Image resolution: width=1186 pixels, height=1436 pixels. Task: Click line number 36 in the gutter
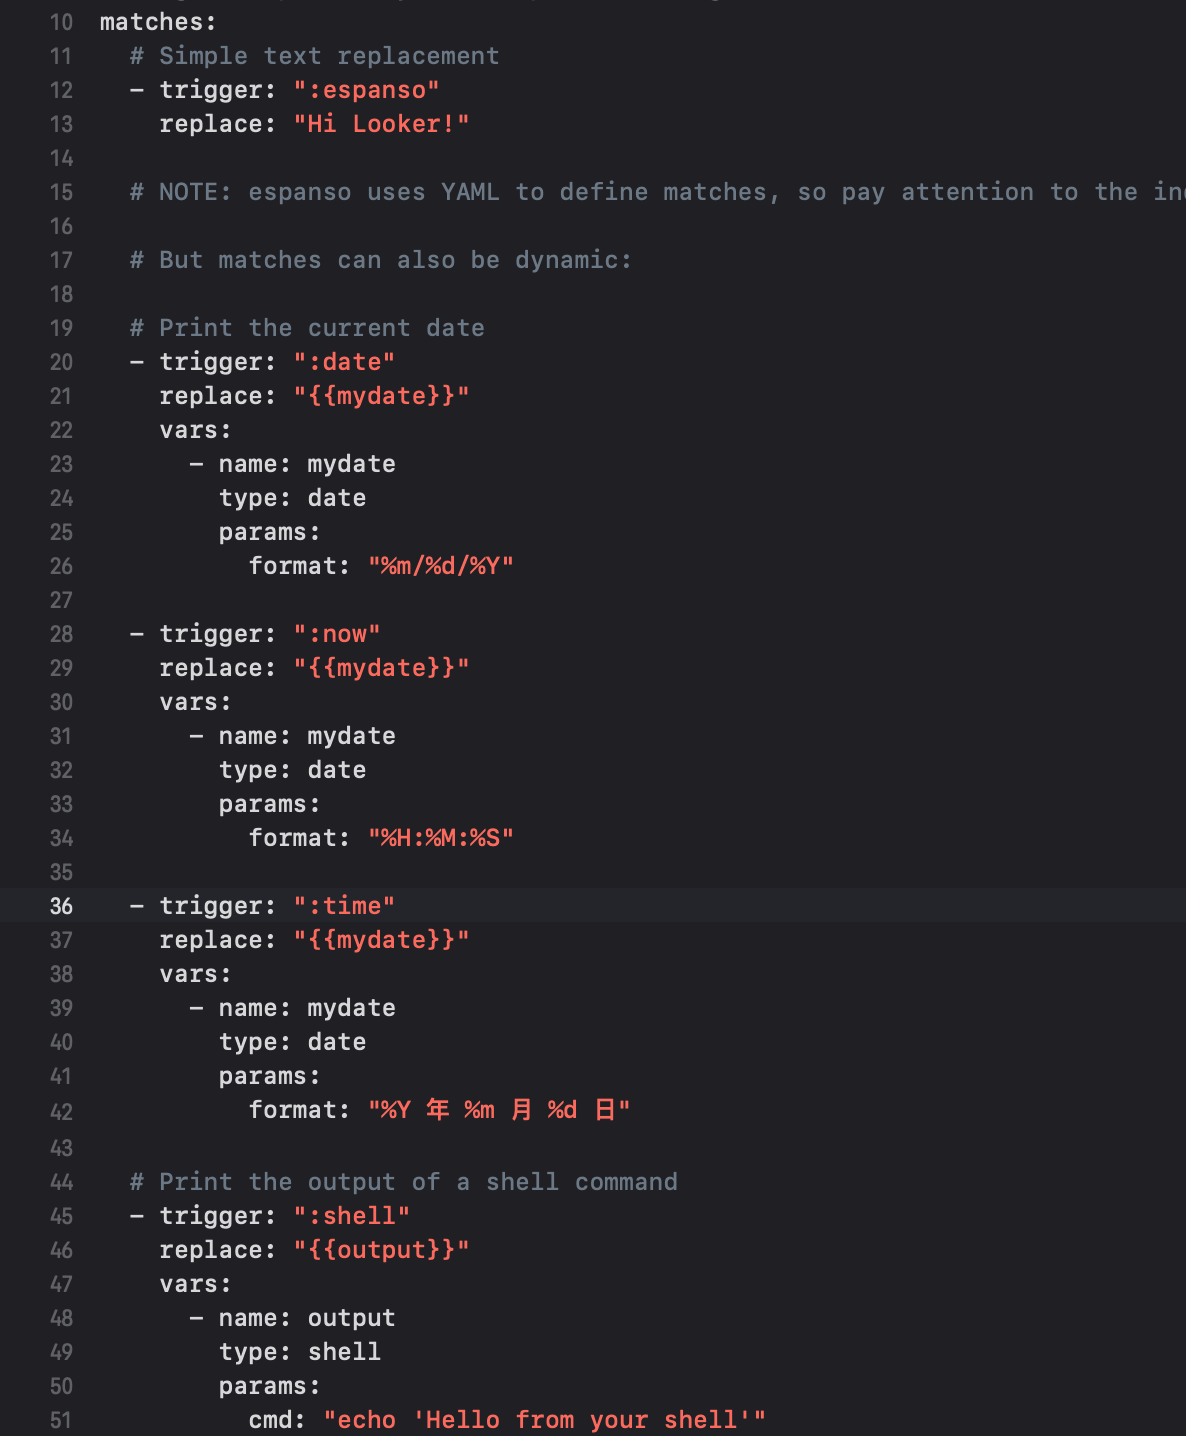(61, 906)
